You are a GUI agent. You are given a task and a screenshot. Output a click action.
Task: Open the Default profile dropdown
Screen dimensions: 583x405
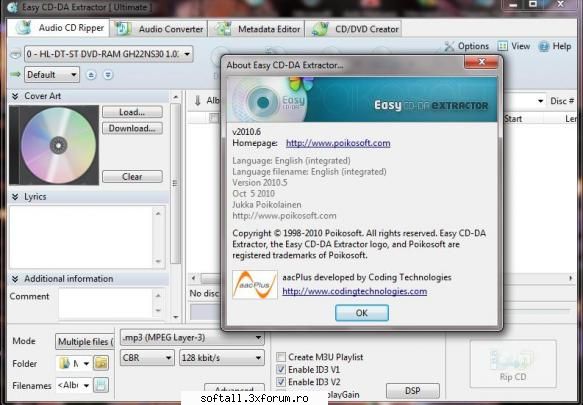(52, 75)
